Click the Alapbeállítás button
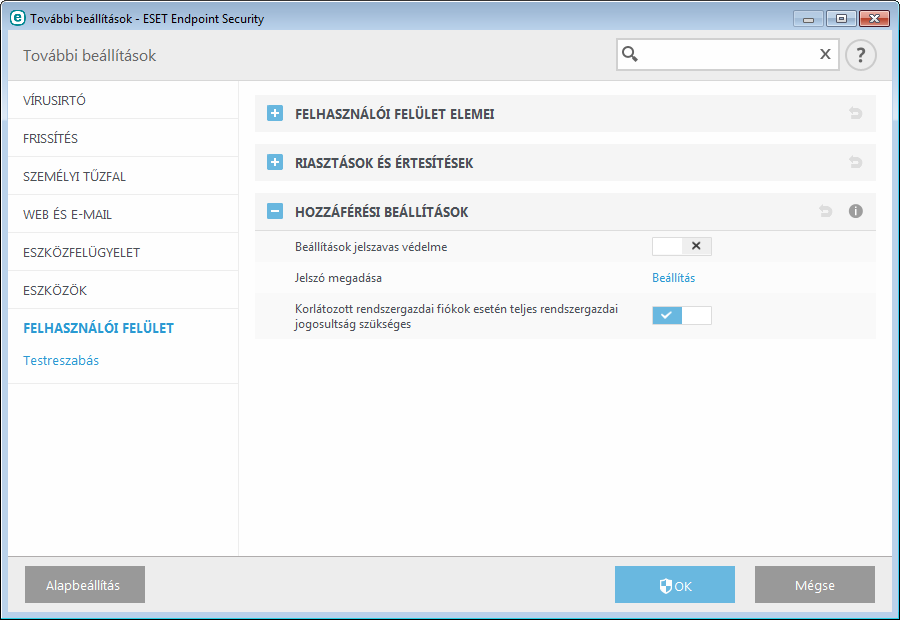This screenshot has height=620, width=900. [x=85, y=584]
